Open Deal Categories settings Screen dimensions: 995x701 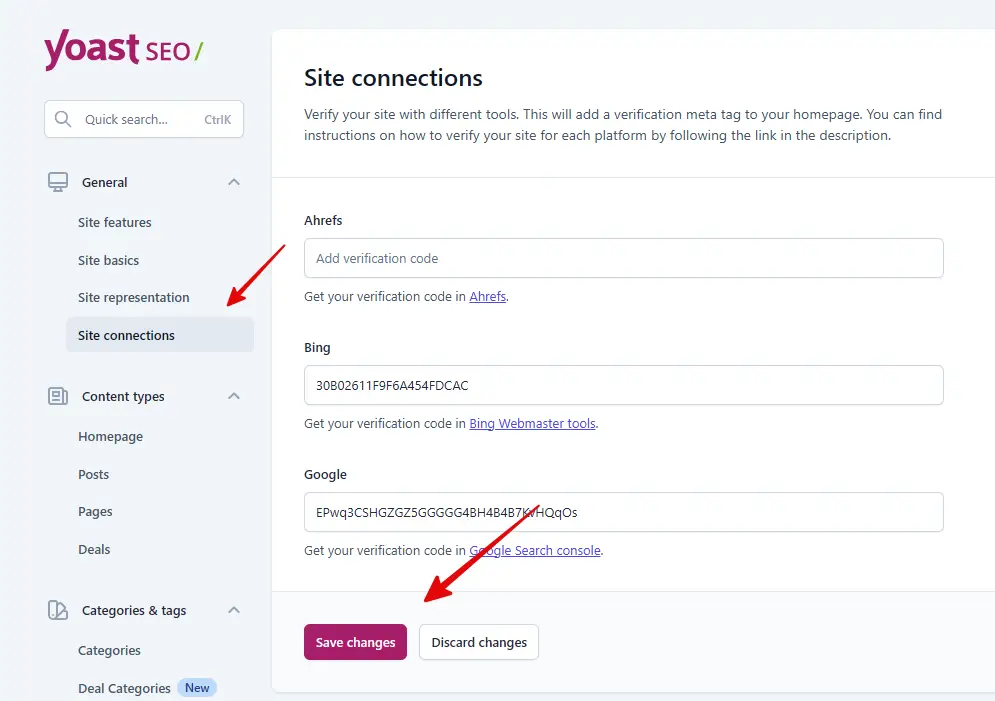[x=123, y=688]
